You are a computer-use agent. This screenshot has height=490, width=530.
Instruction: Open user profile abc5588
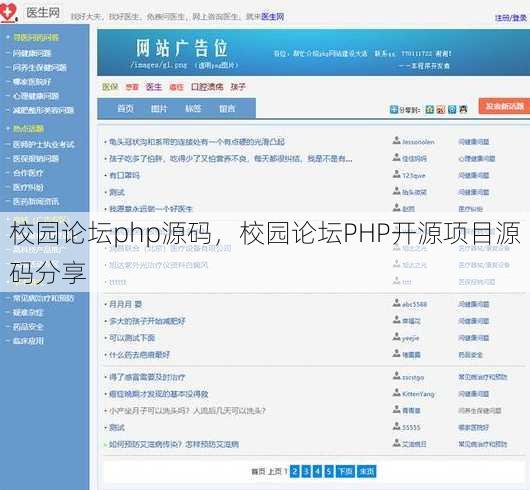pos(414,304)
